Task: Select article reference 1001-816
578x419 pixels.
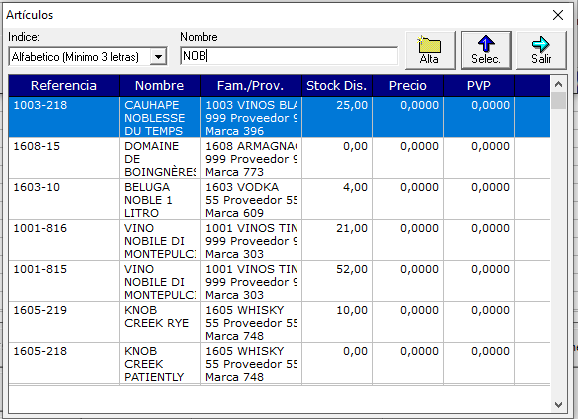Action: pos(279,240)
